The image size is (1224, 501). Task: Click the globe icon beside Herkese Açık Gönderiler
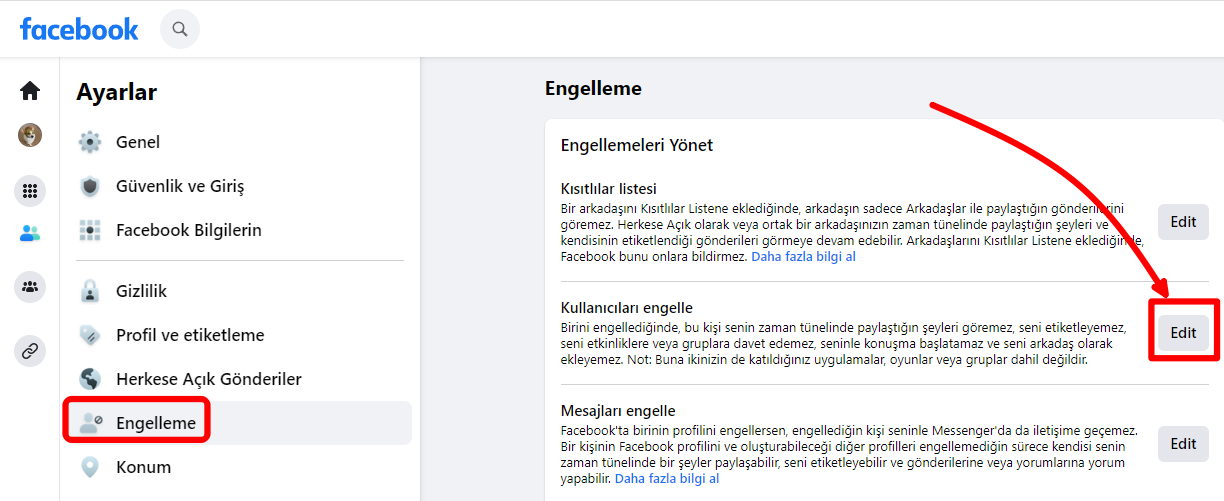[90, 379]
